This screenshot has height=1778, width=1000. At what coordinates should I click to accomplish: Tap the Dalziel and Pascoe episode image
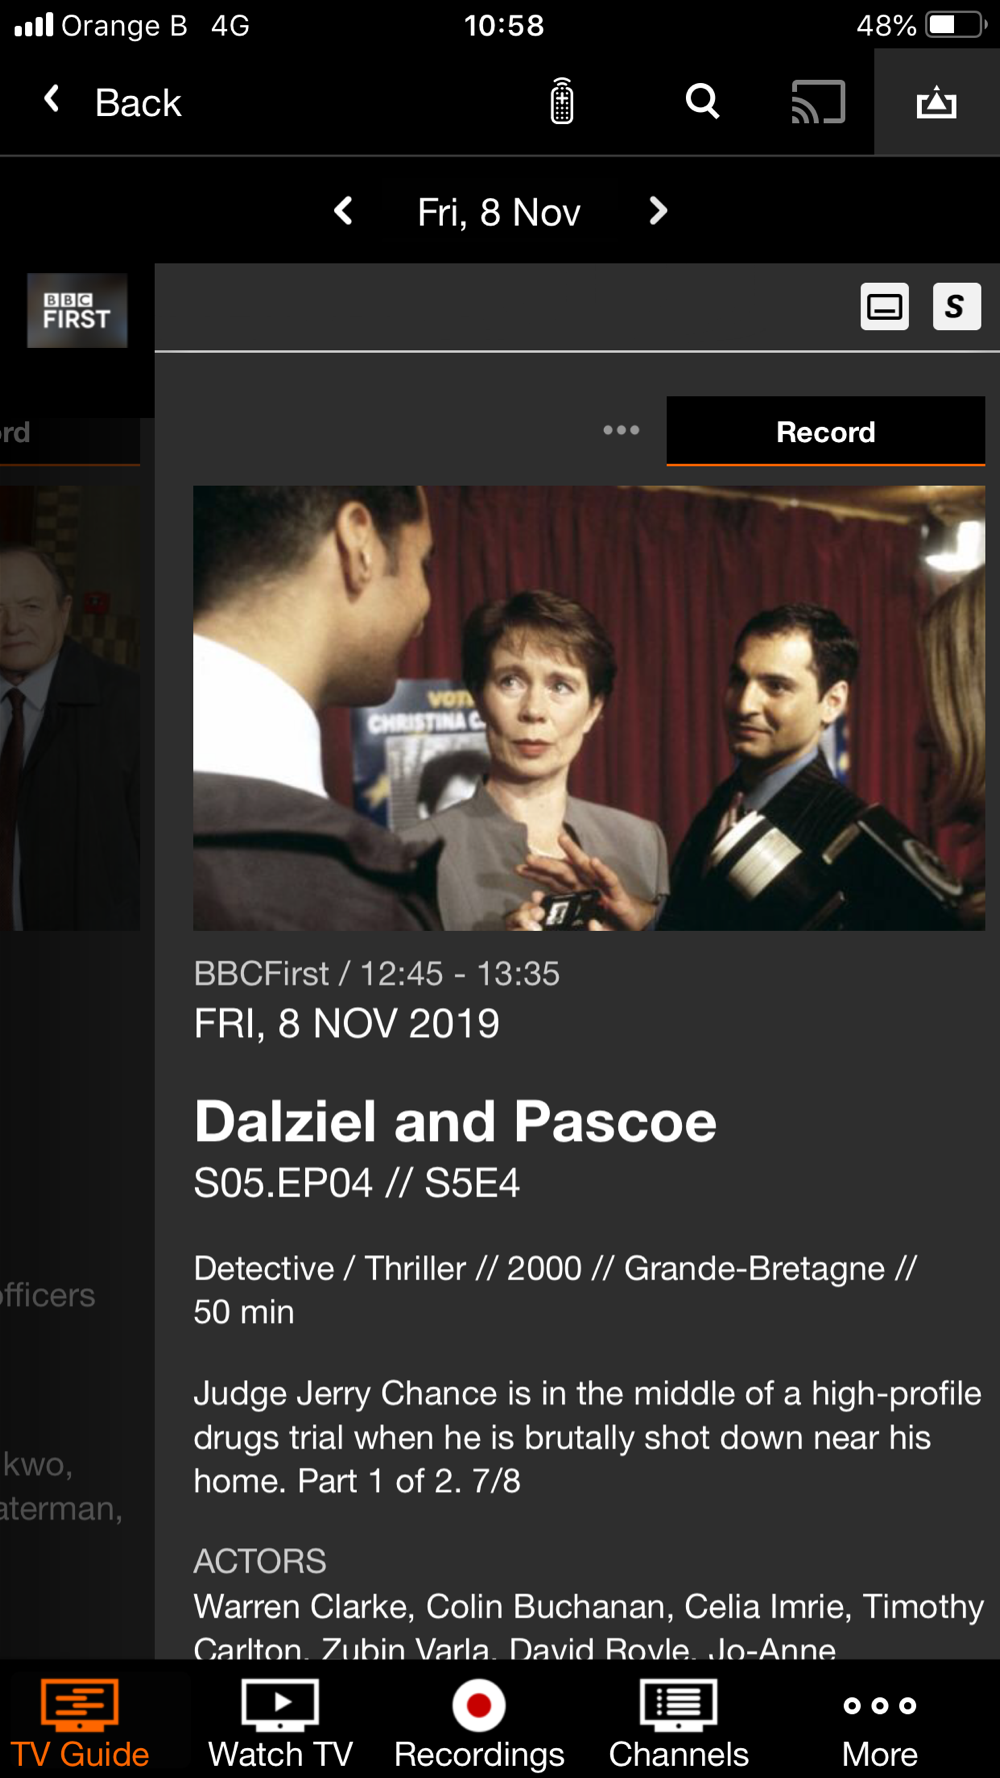click(589, 708)
